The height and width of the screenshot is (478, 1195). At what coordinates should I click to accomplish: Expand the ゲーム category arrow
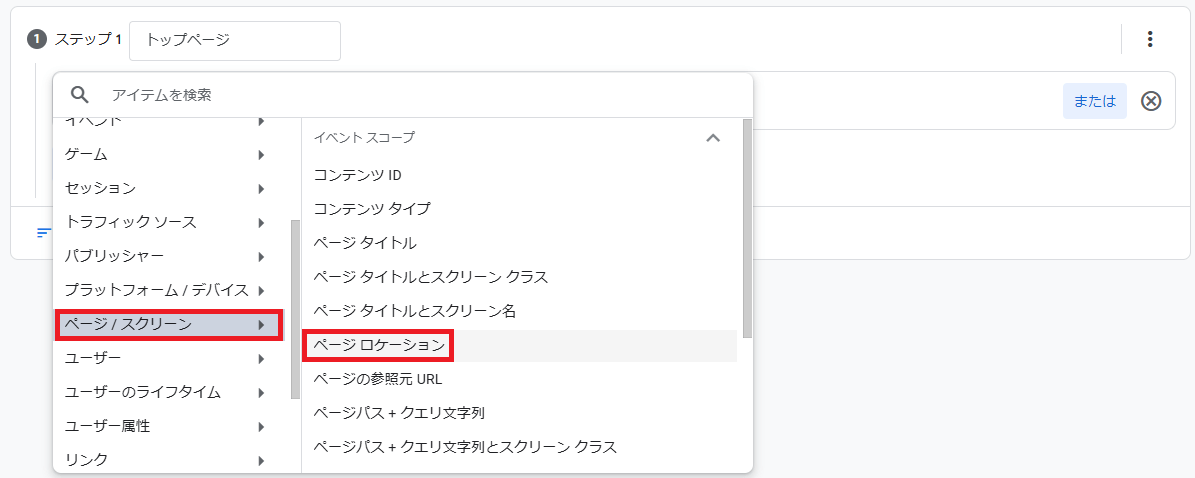click(261, 155)
